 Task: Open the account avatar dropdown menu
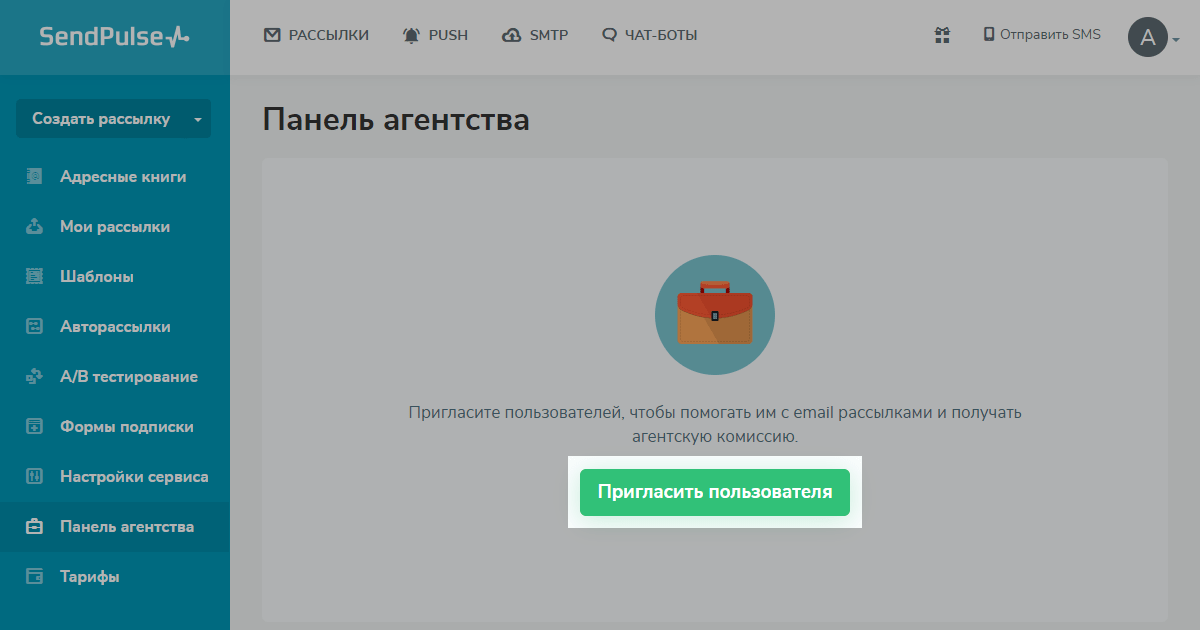coord(1154,38)
